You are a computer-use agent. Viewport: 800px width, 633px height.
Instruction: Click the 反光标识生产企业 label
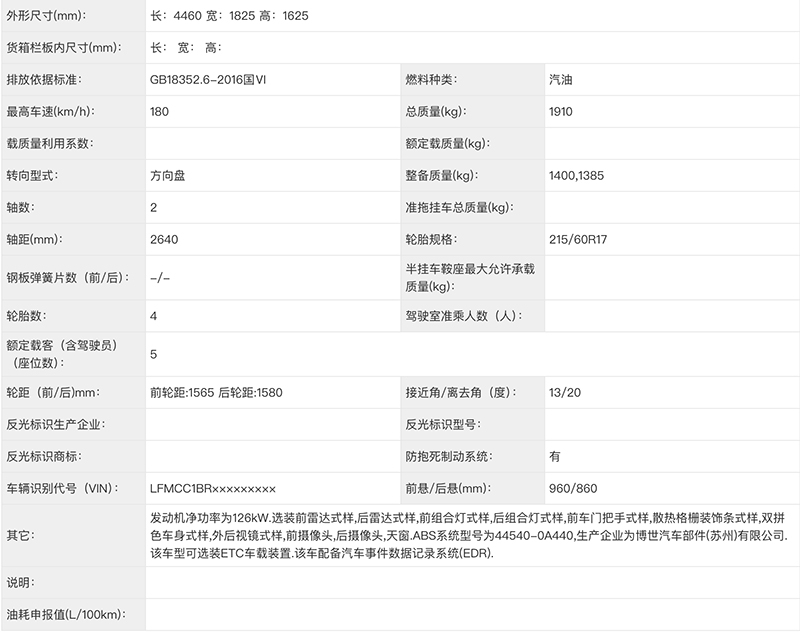56,425
